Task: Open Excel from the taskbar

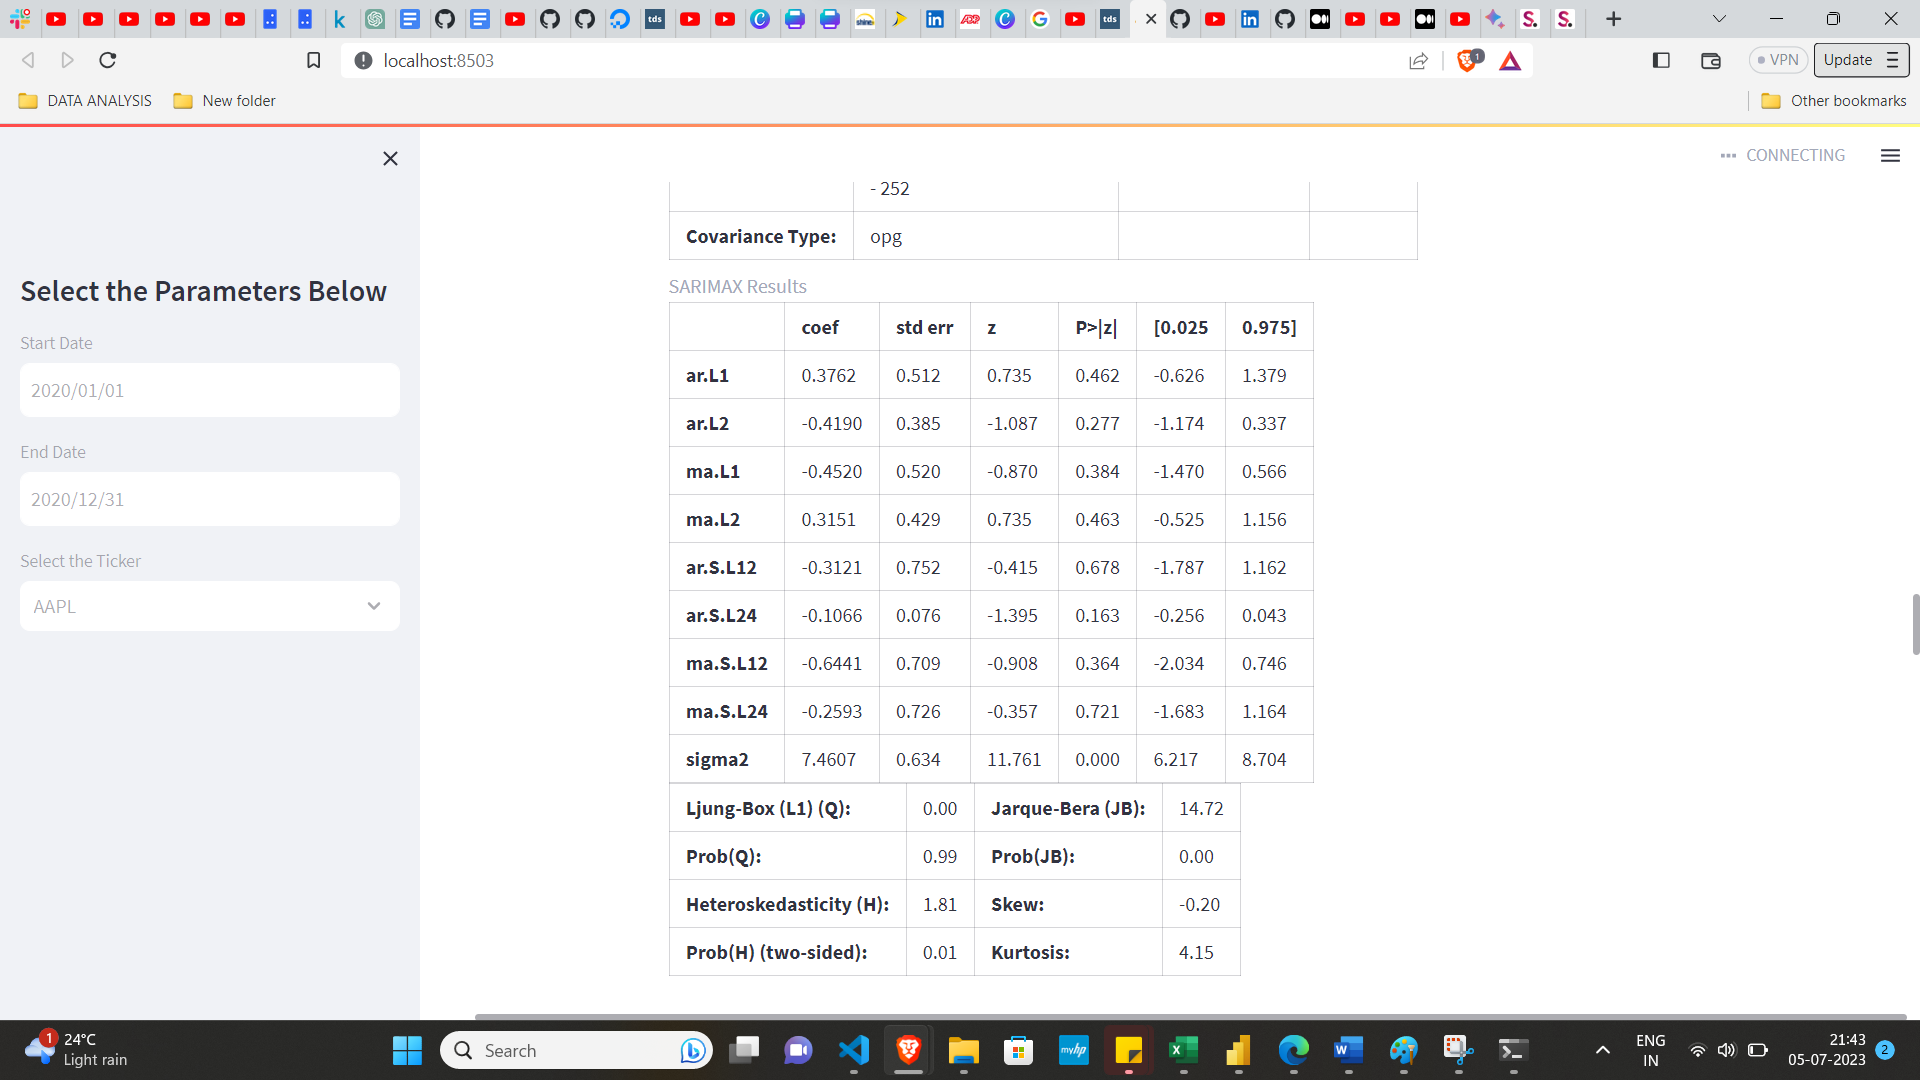Action: point(1184,1050)
